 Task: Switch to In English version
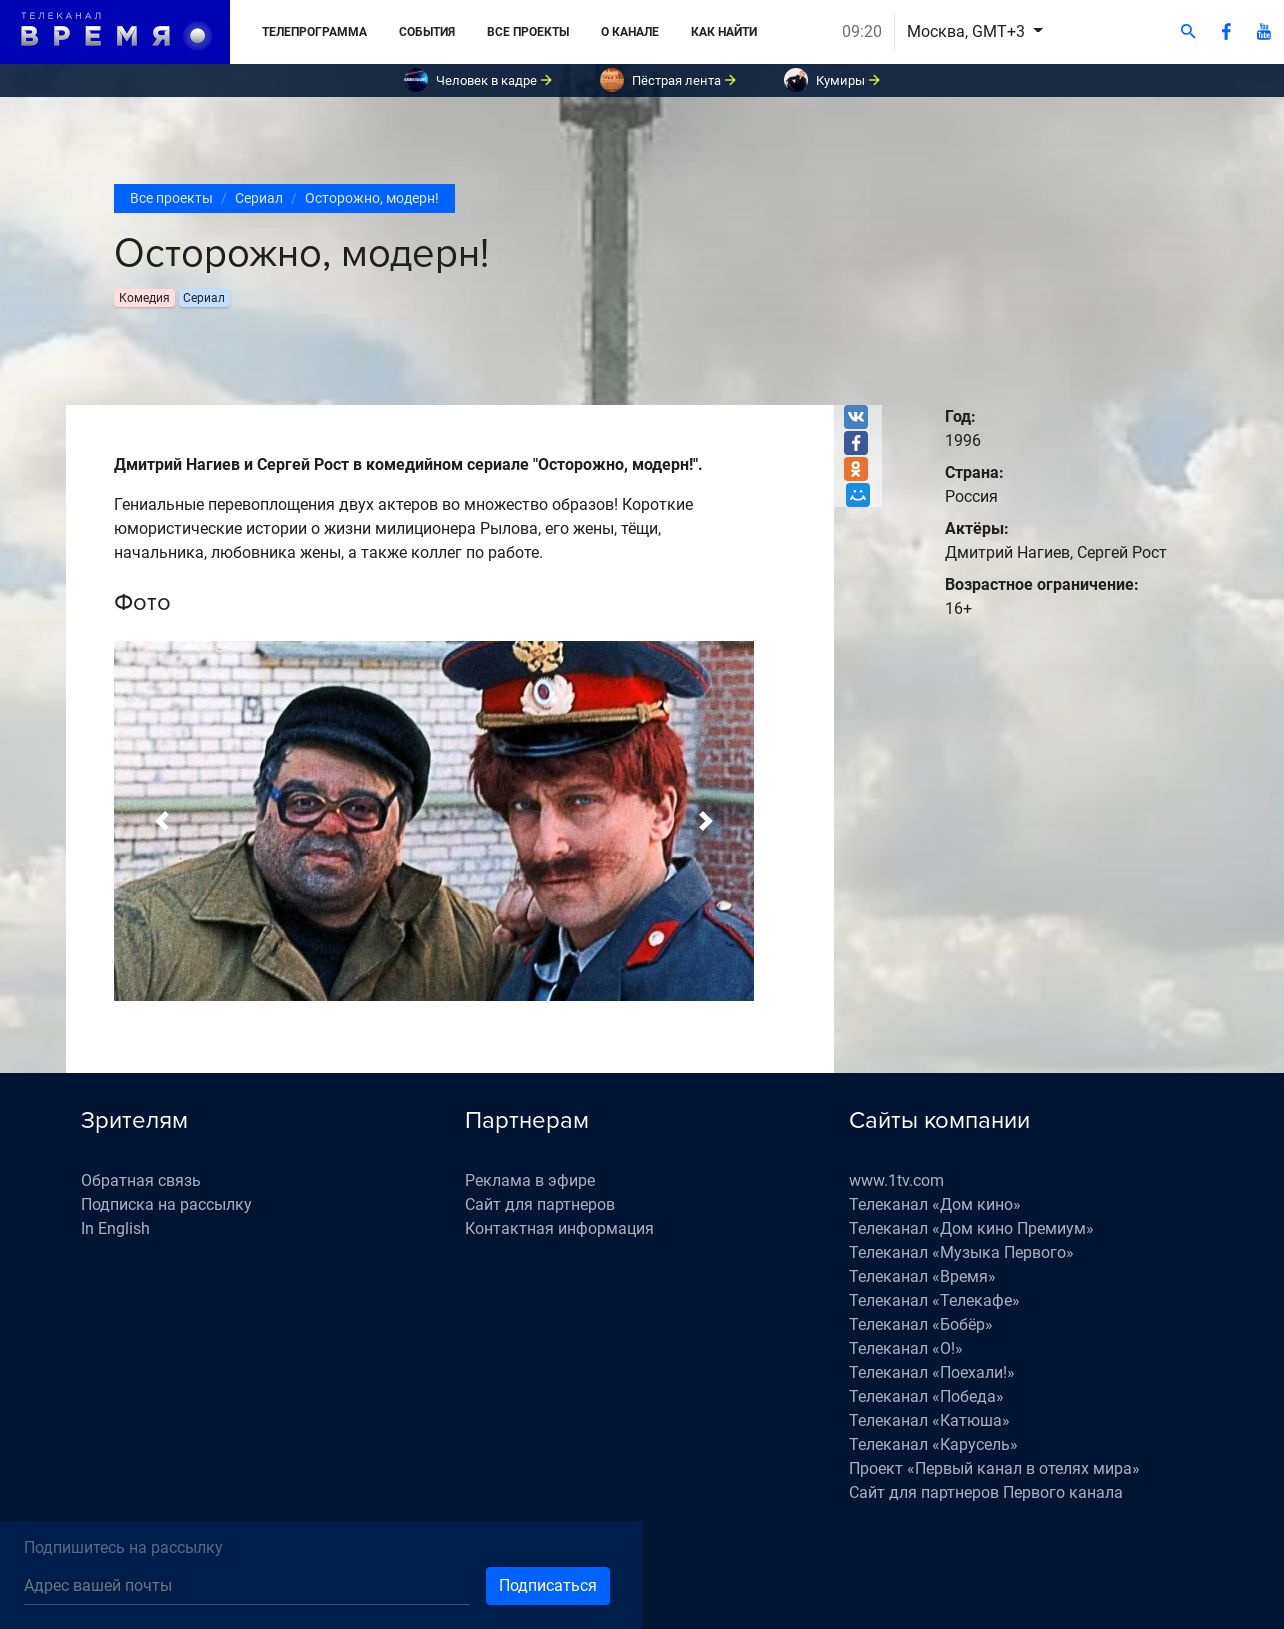tap(115, 1229)
